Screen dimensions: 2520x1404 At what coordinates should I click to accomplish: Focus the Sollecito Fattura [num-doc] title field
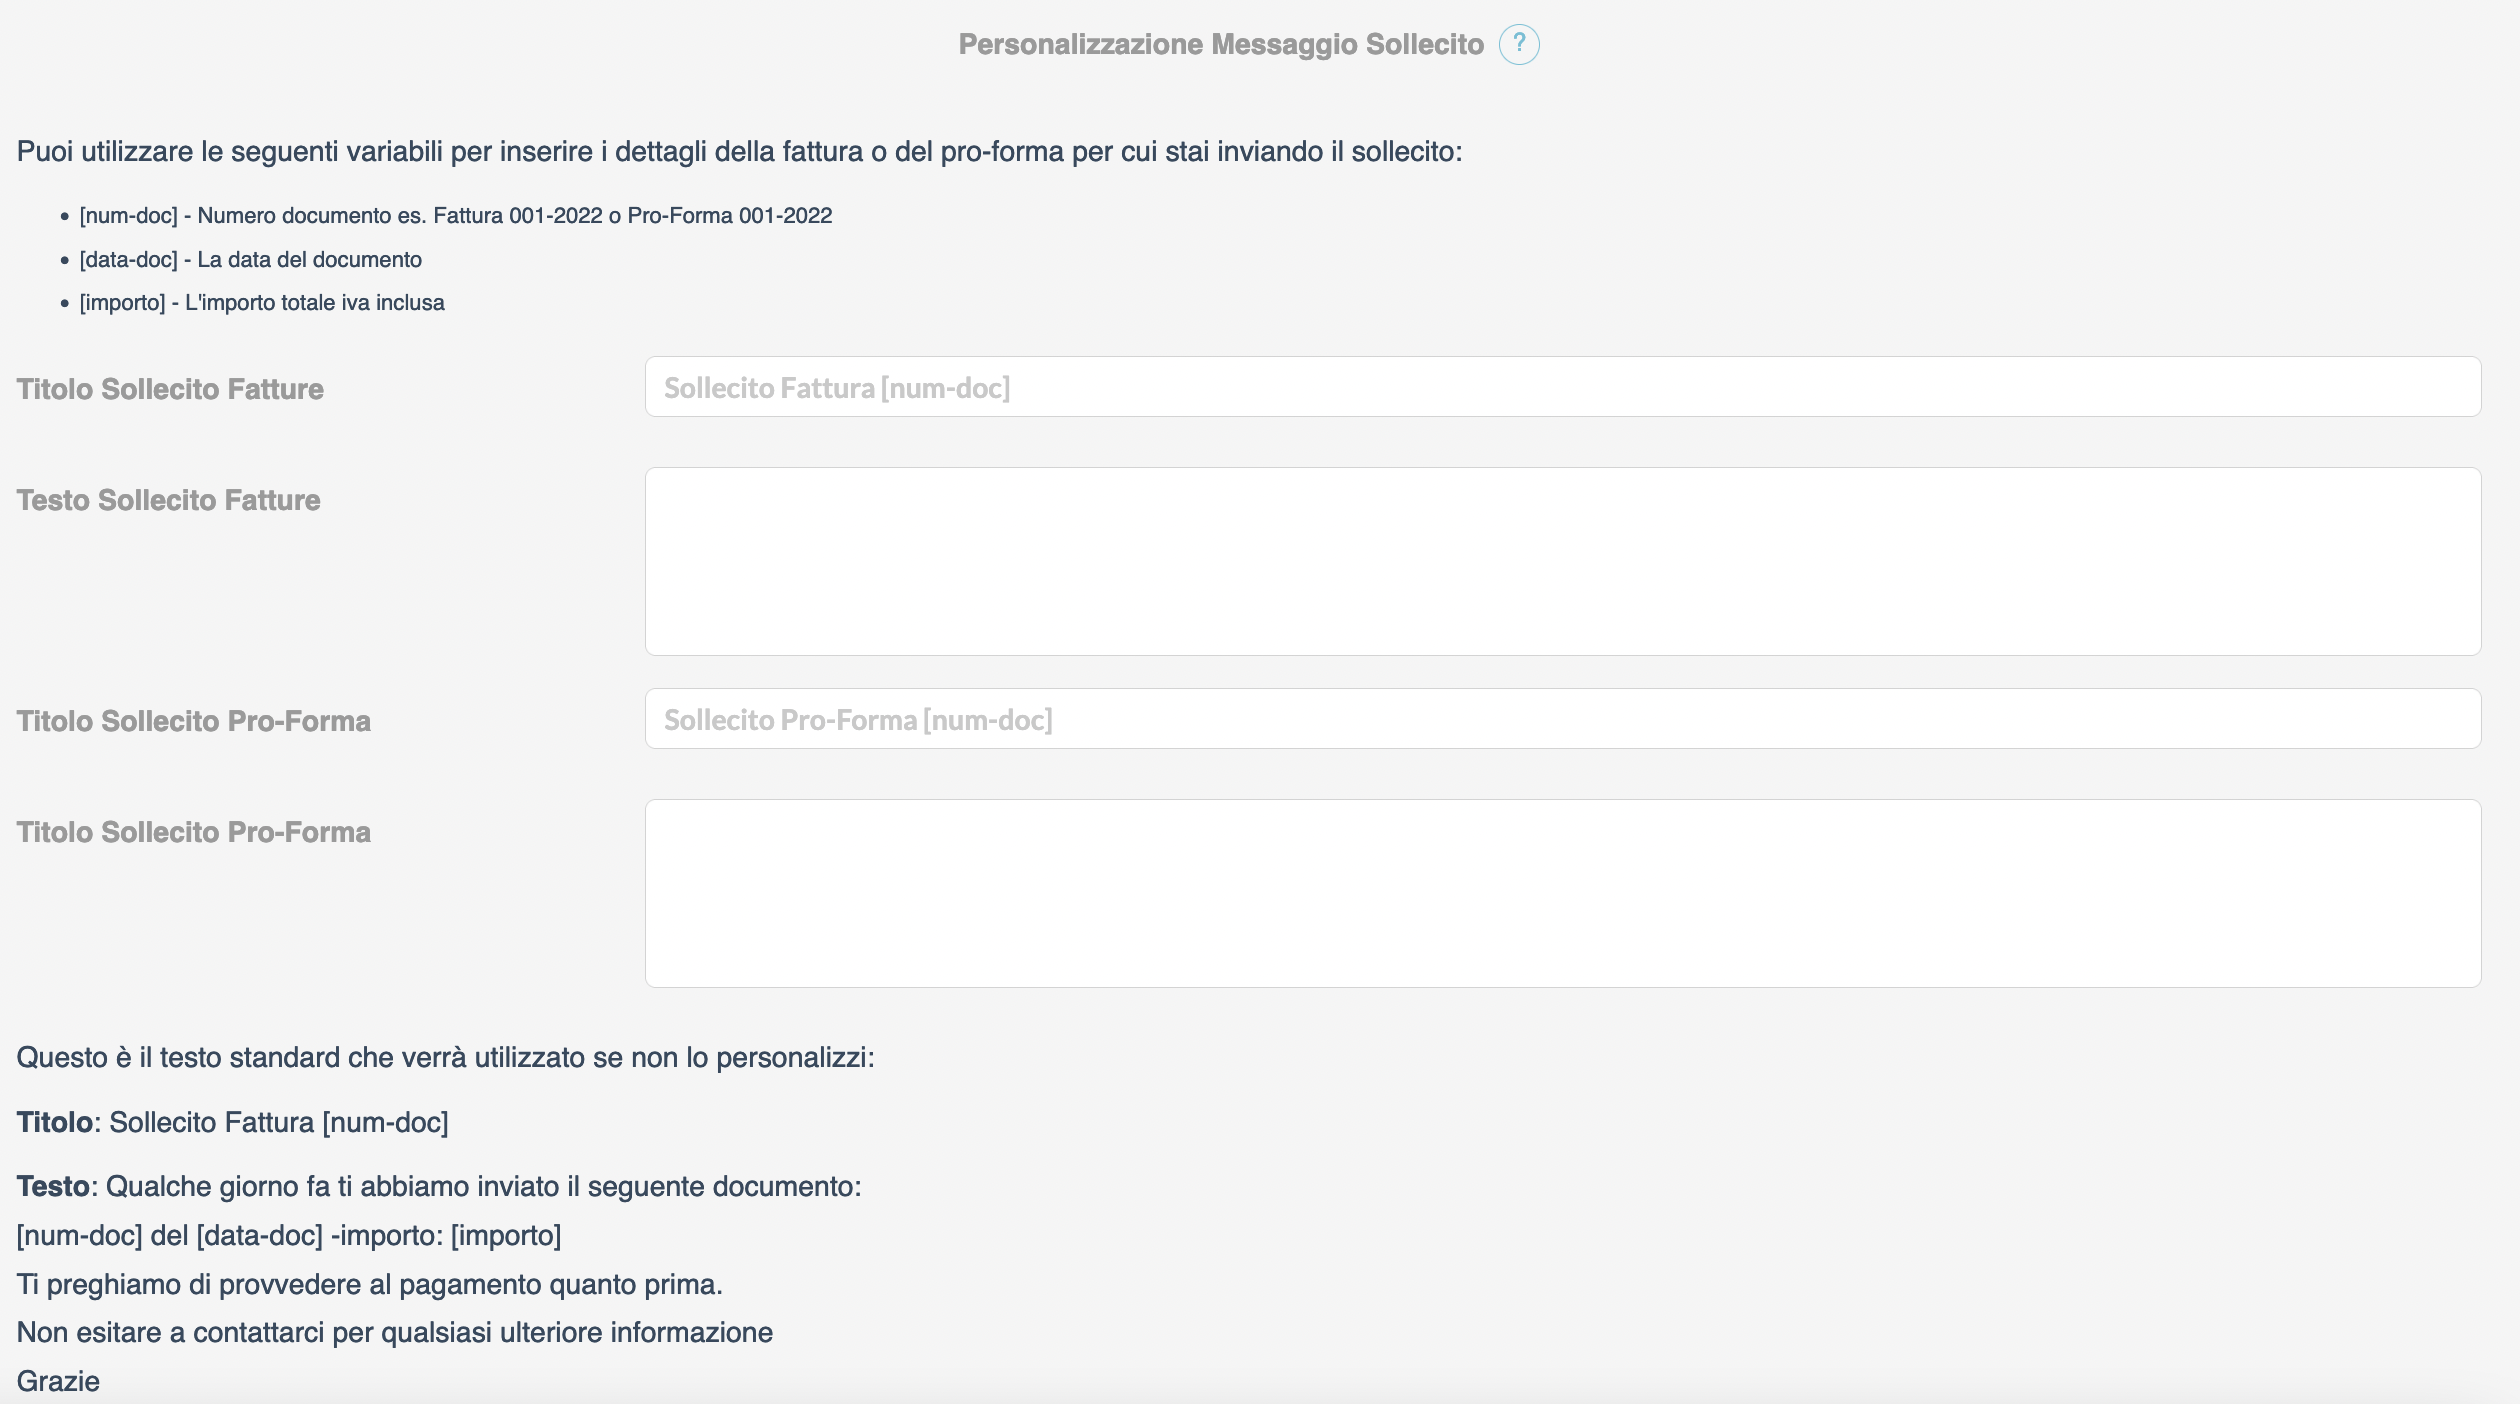[1563, 387]
